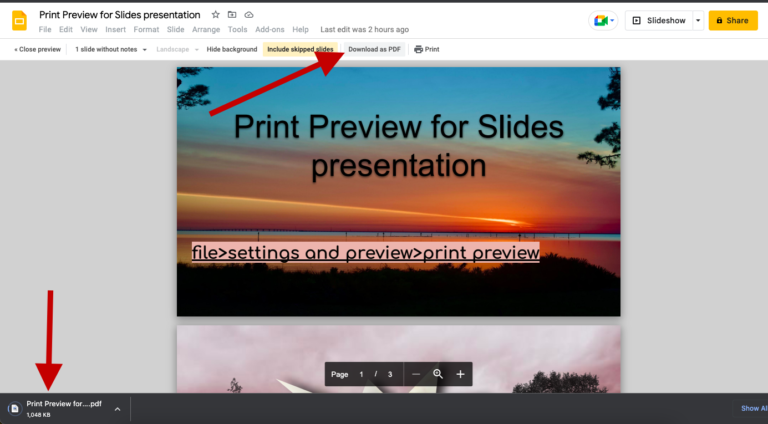Click the printer Print button
Viewport: 768px width, 424px height.
427,49
